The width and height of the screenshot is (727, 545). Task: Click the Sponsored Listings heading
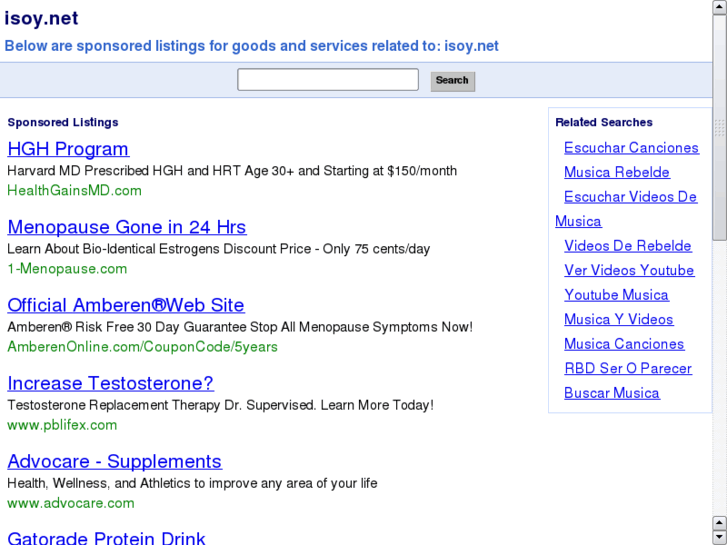tap(63, 122)
